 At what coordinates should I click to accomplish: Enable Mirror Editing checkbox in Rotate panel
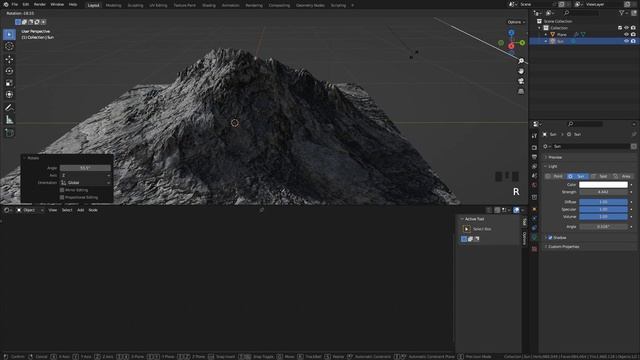pos(62,190)
